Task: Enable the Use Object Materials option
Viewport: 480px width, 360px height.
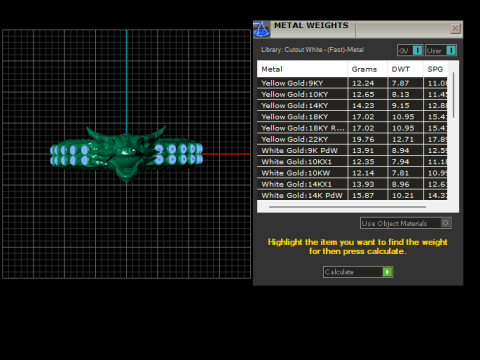Action: click(x=406, y=223)
